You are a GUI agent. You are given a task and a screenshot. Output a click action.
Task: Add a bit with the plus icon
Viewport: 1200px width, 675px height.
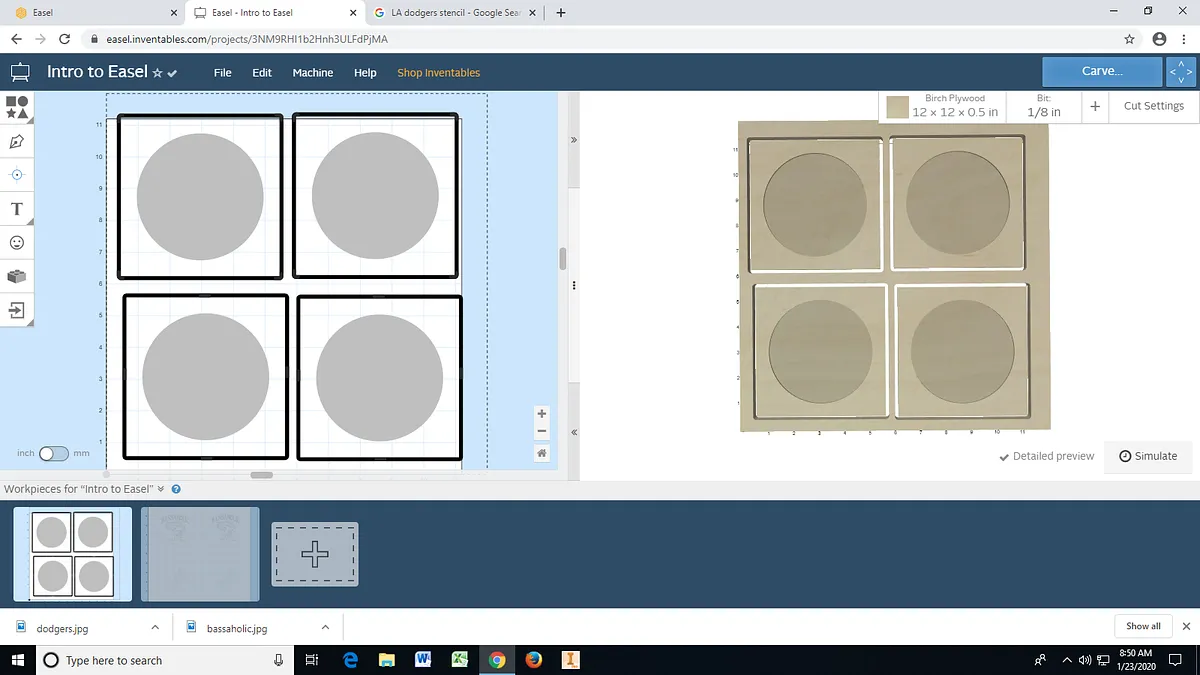pos(1095,106)
